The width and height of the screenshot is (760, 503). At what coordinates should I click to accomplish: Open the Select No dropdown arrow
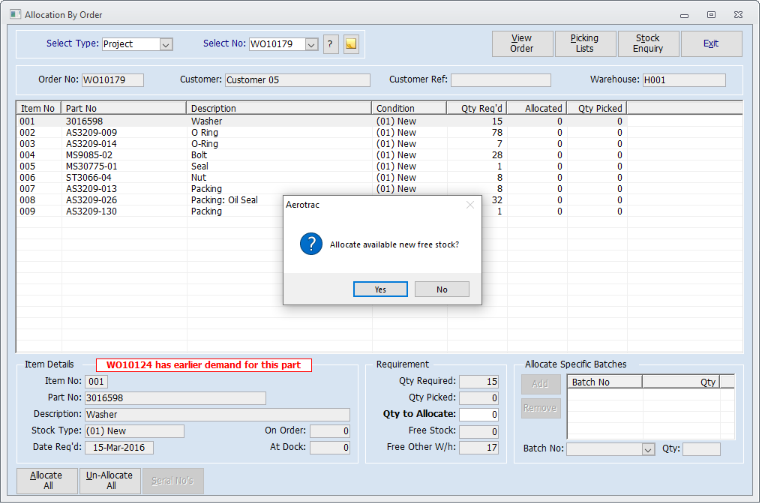tap(311, 44)
